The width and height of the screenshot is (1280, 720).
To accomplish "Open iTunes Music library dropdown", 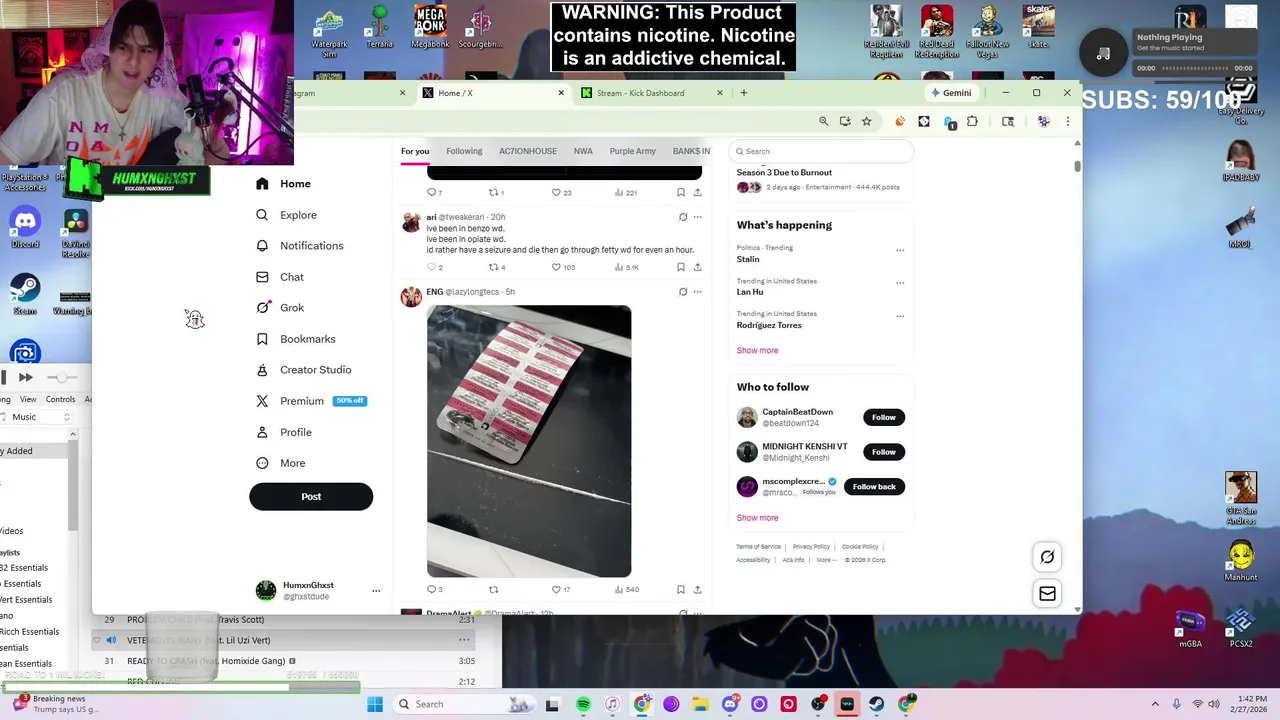I will (36, 417).
